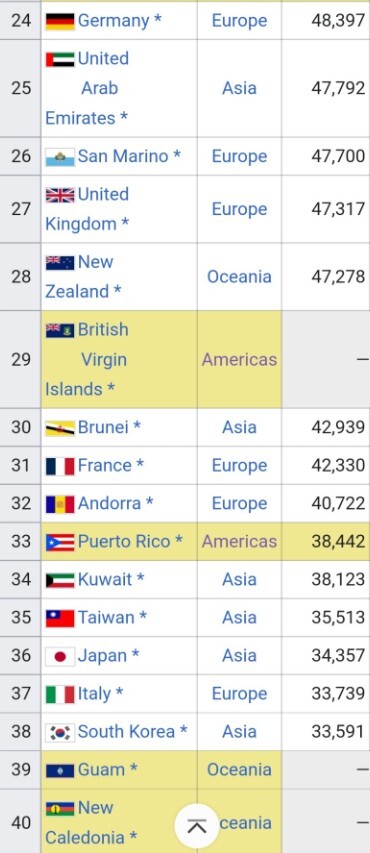Click the Taiwan flag icon
Image resolution: width=370 pixels, height=853 pixels.
[x=60, y=619]
